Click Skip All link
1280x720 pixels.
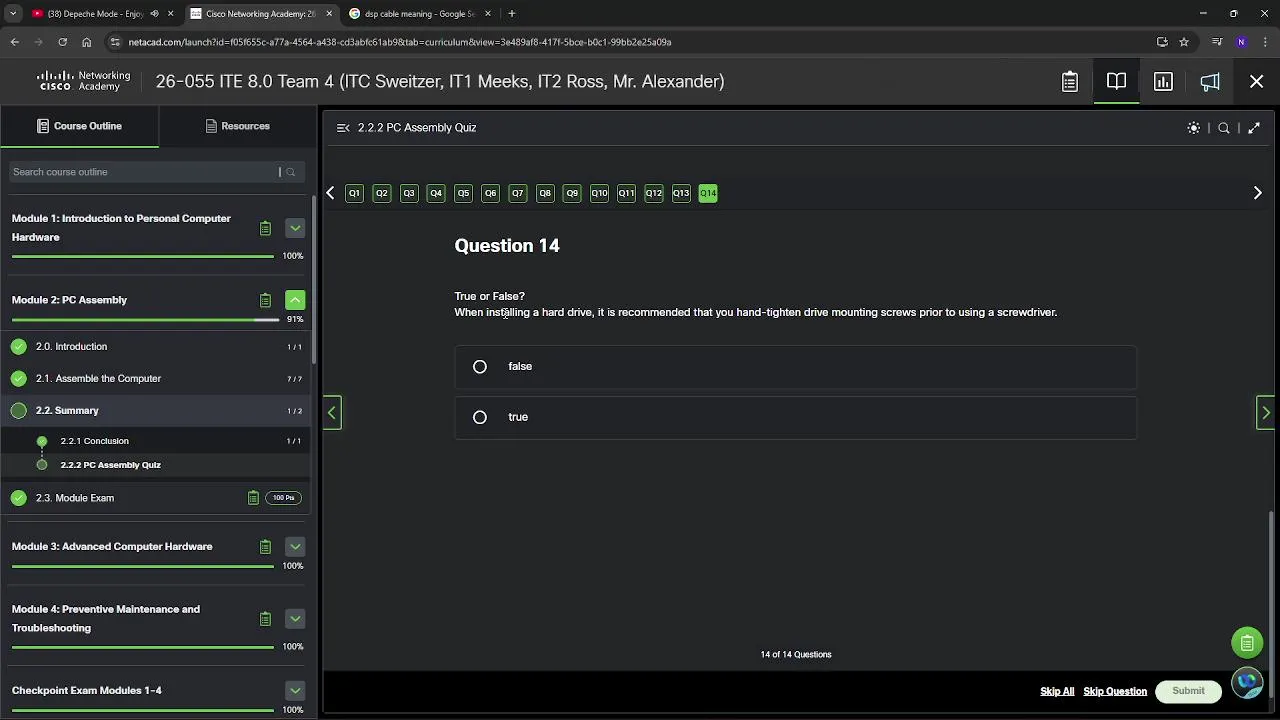point(1057,692)
